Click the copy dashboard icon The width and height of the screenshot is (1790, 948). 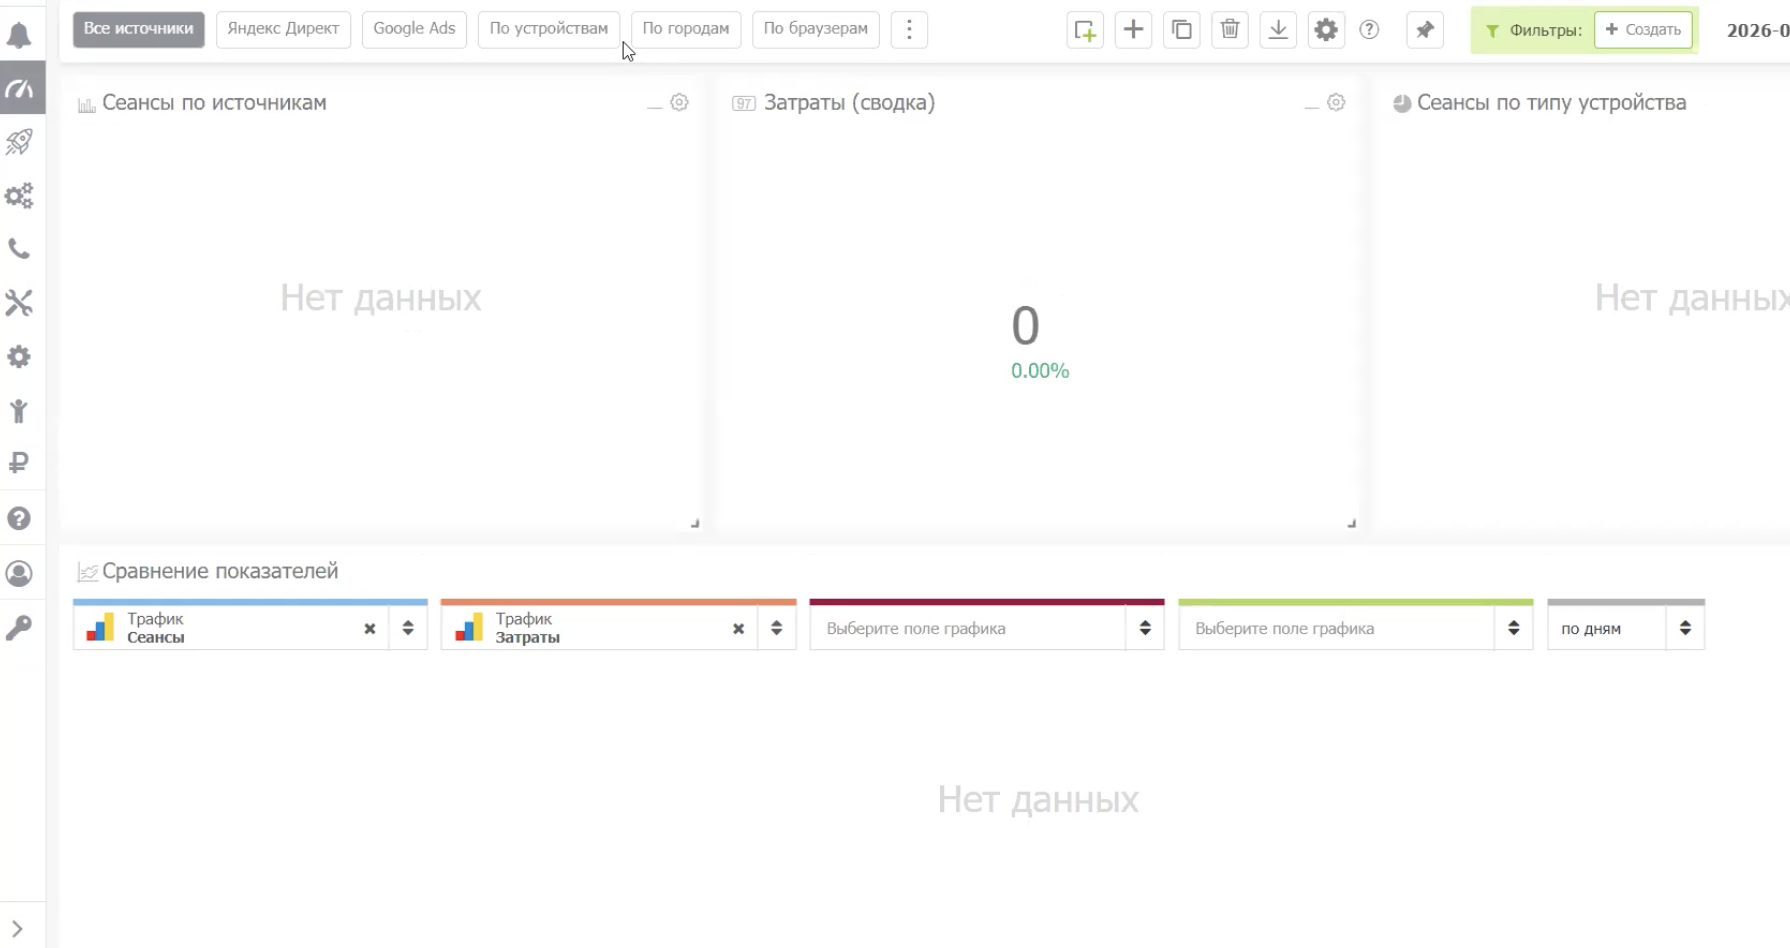tap(1181, 30)
